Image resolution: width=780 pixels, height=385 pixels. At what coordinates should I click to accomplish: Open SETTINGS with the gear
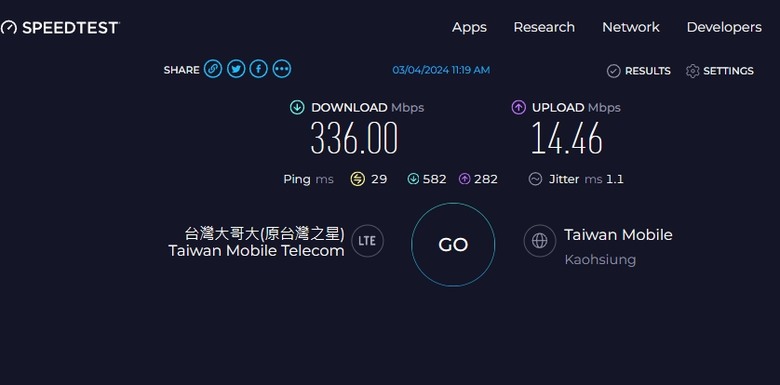719,71
